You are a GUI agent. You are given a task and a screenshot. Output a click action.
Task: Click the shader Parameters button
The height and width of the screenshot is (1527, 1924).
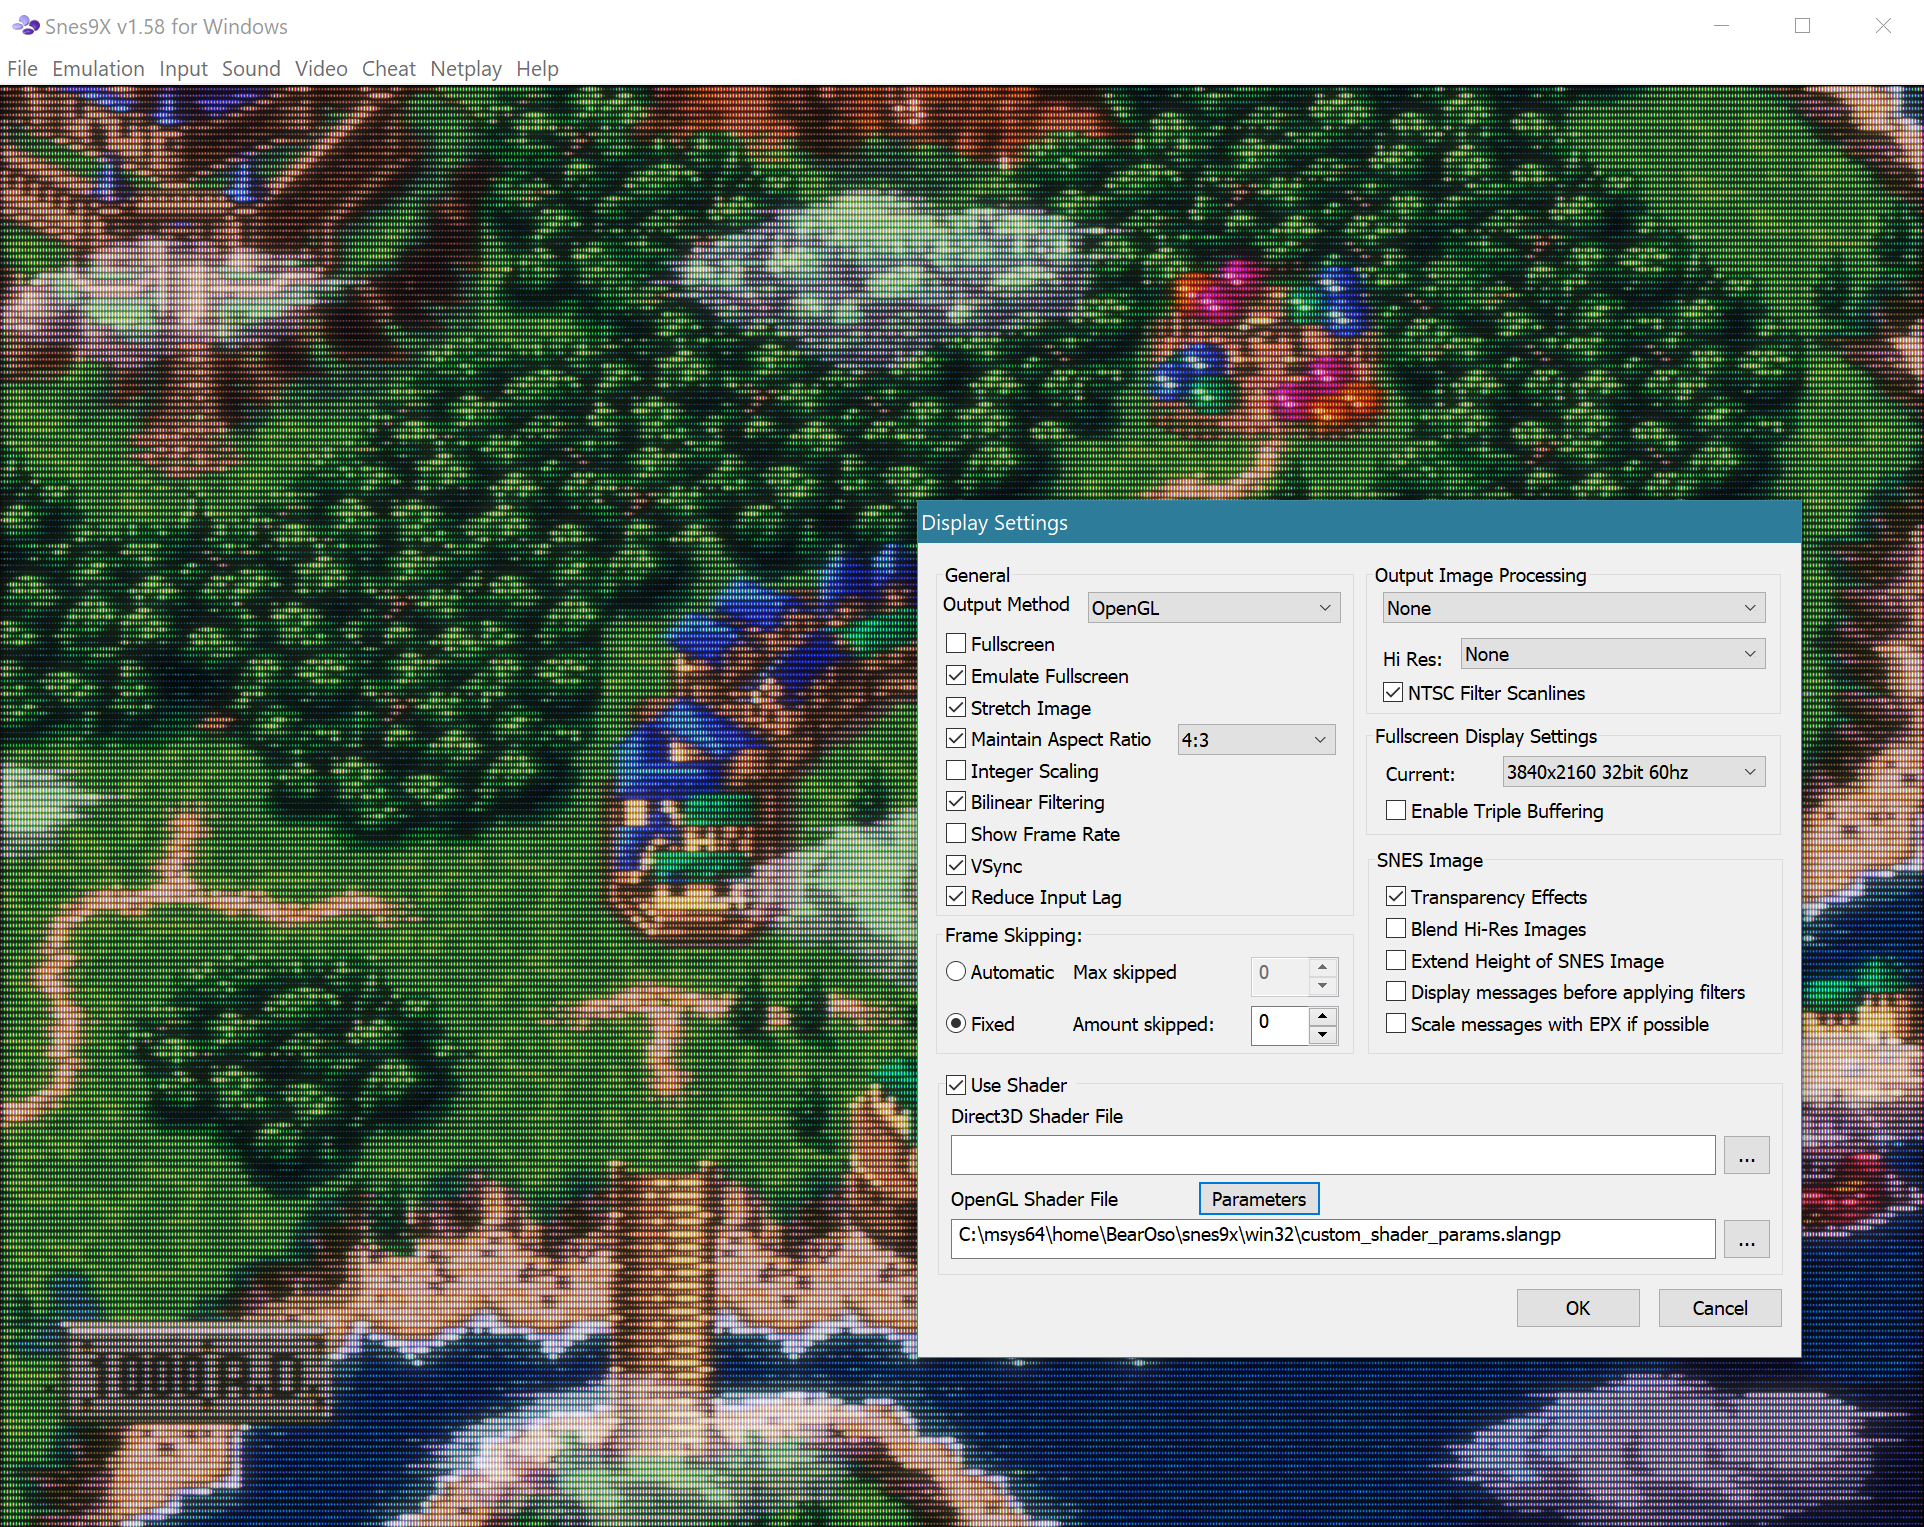1258,1199
